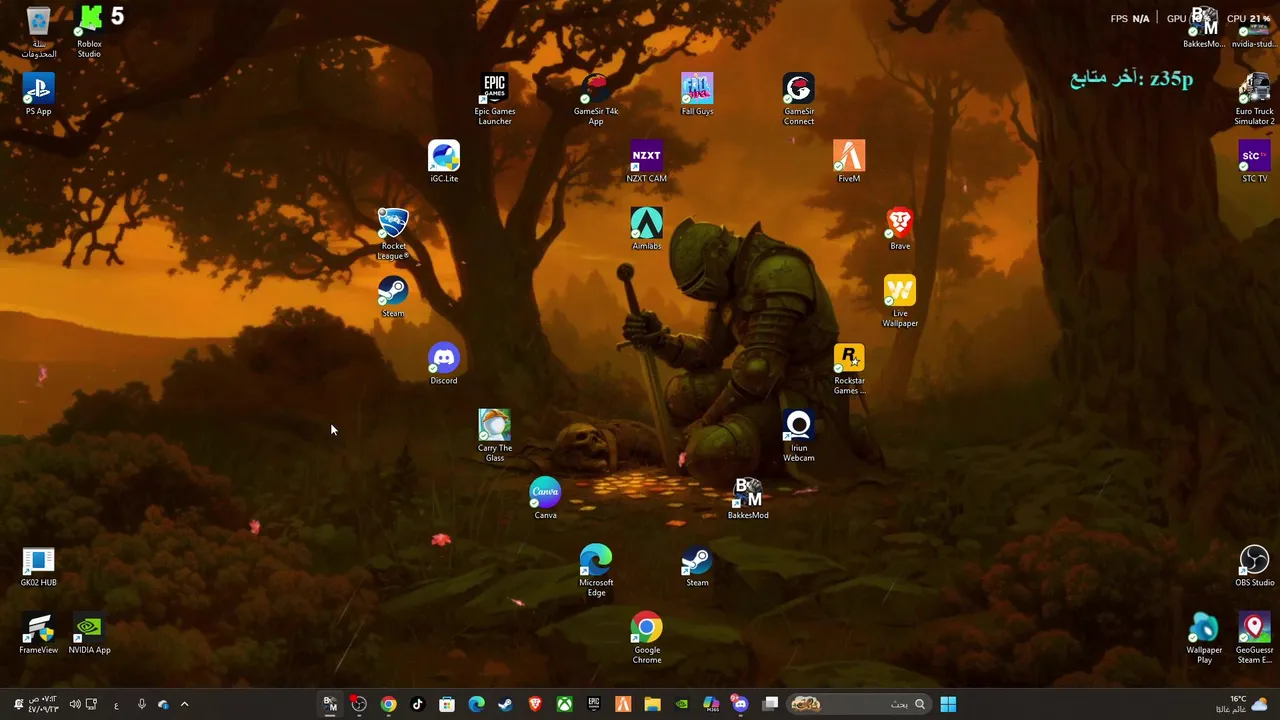The width and height of the screenshot is (1280, 720).
Task: Open Brave from the taskbar
Action: pyautogui.click(x=535, y=704)
